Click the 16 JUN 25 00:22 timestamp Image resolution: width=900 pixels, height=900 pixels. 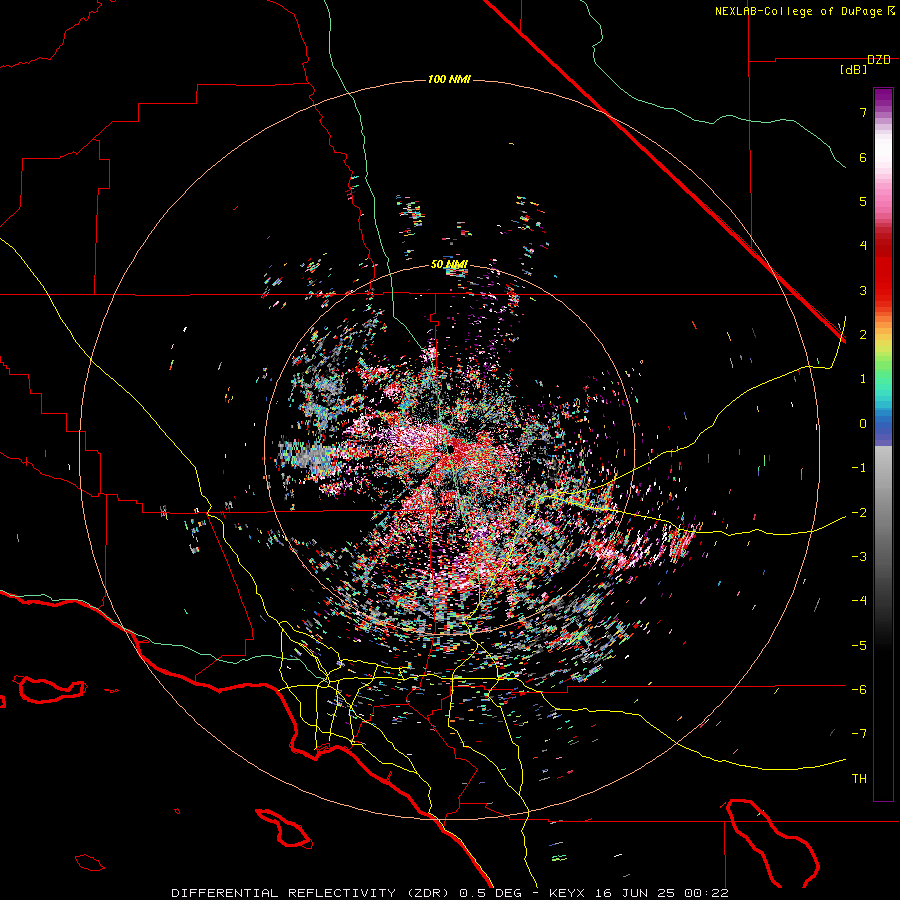[660, 893]
